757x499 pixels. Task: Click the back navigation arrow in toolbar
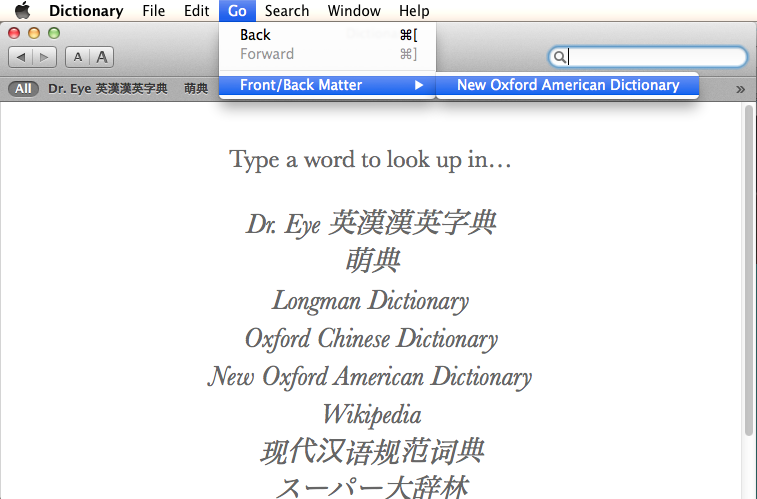tap(21, 57)
